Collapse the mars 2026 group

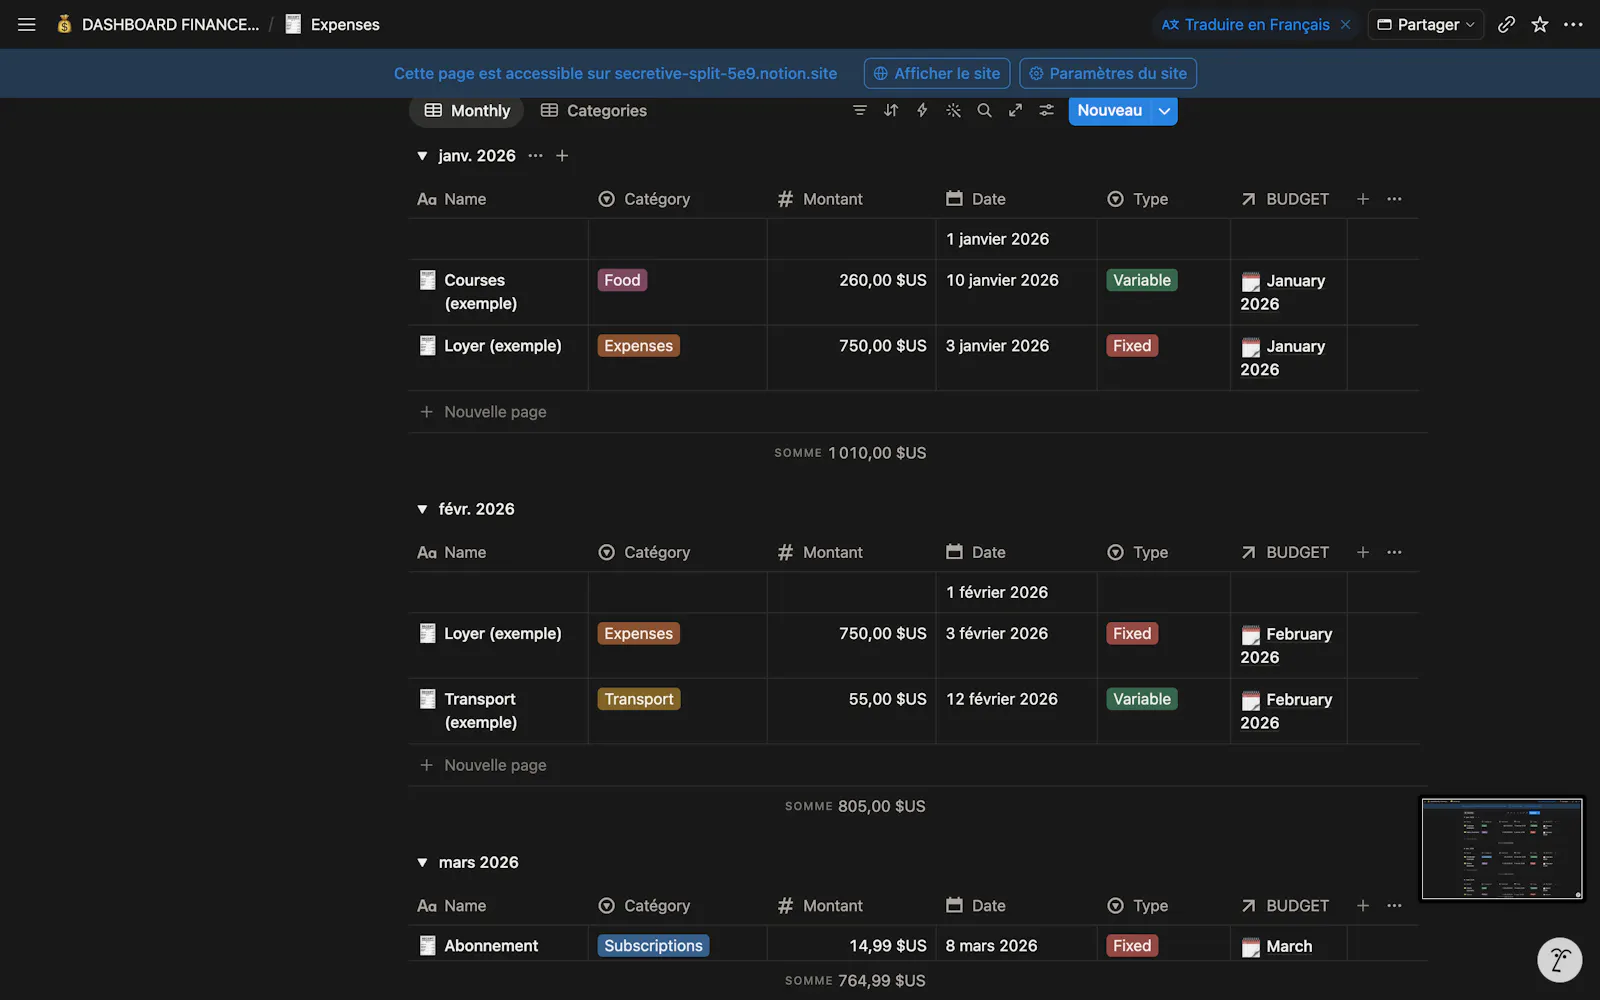(422, 862)
